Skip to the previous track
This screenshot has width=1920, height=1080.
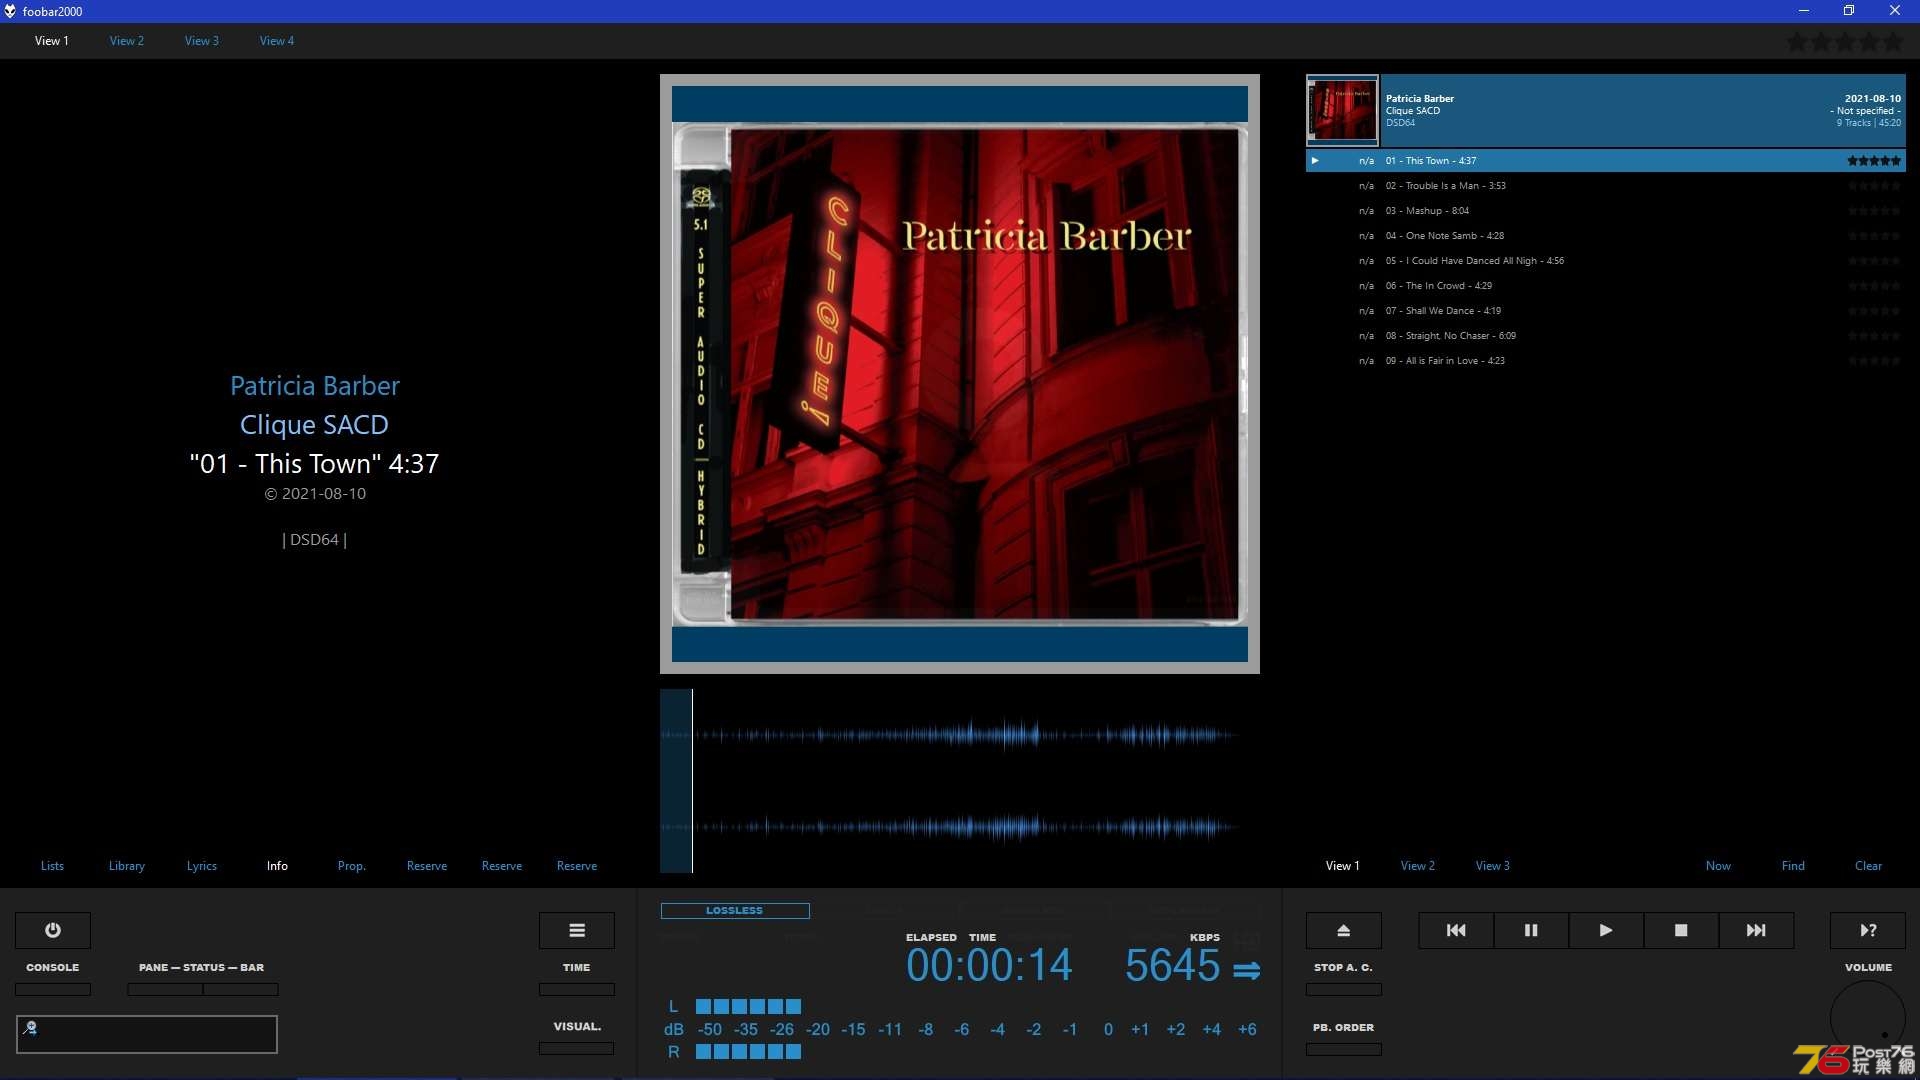click(1456, 930)
